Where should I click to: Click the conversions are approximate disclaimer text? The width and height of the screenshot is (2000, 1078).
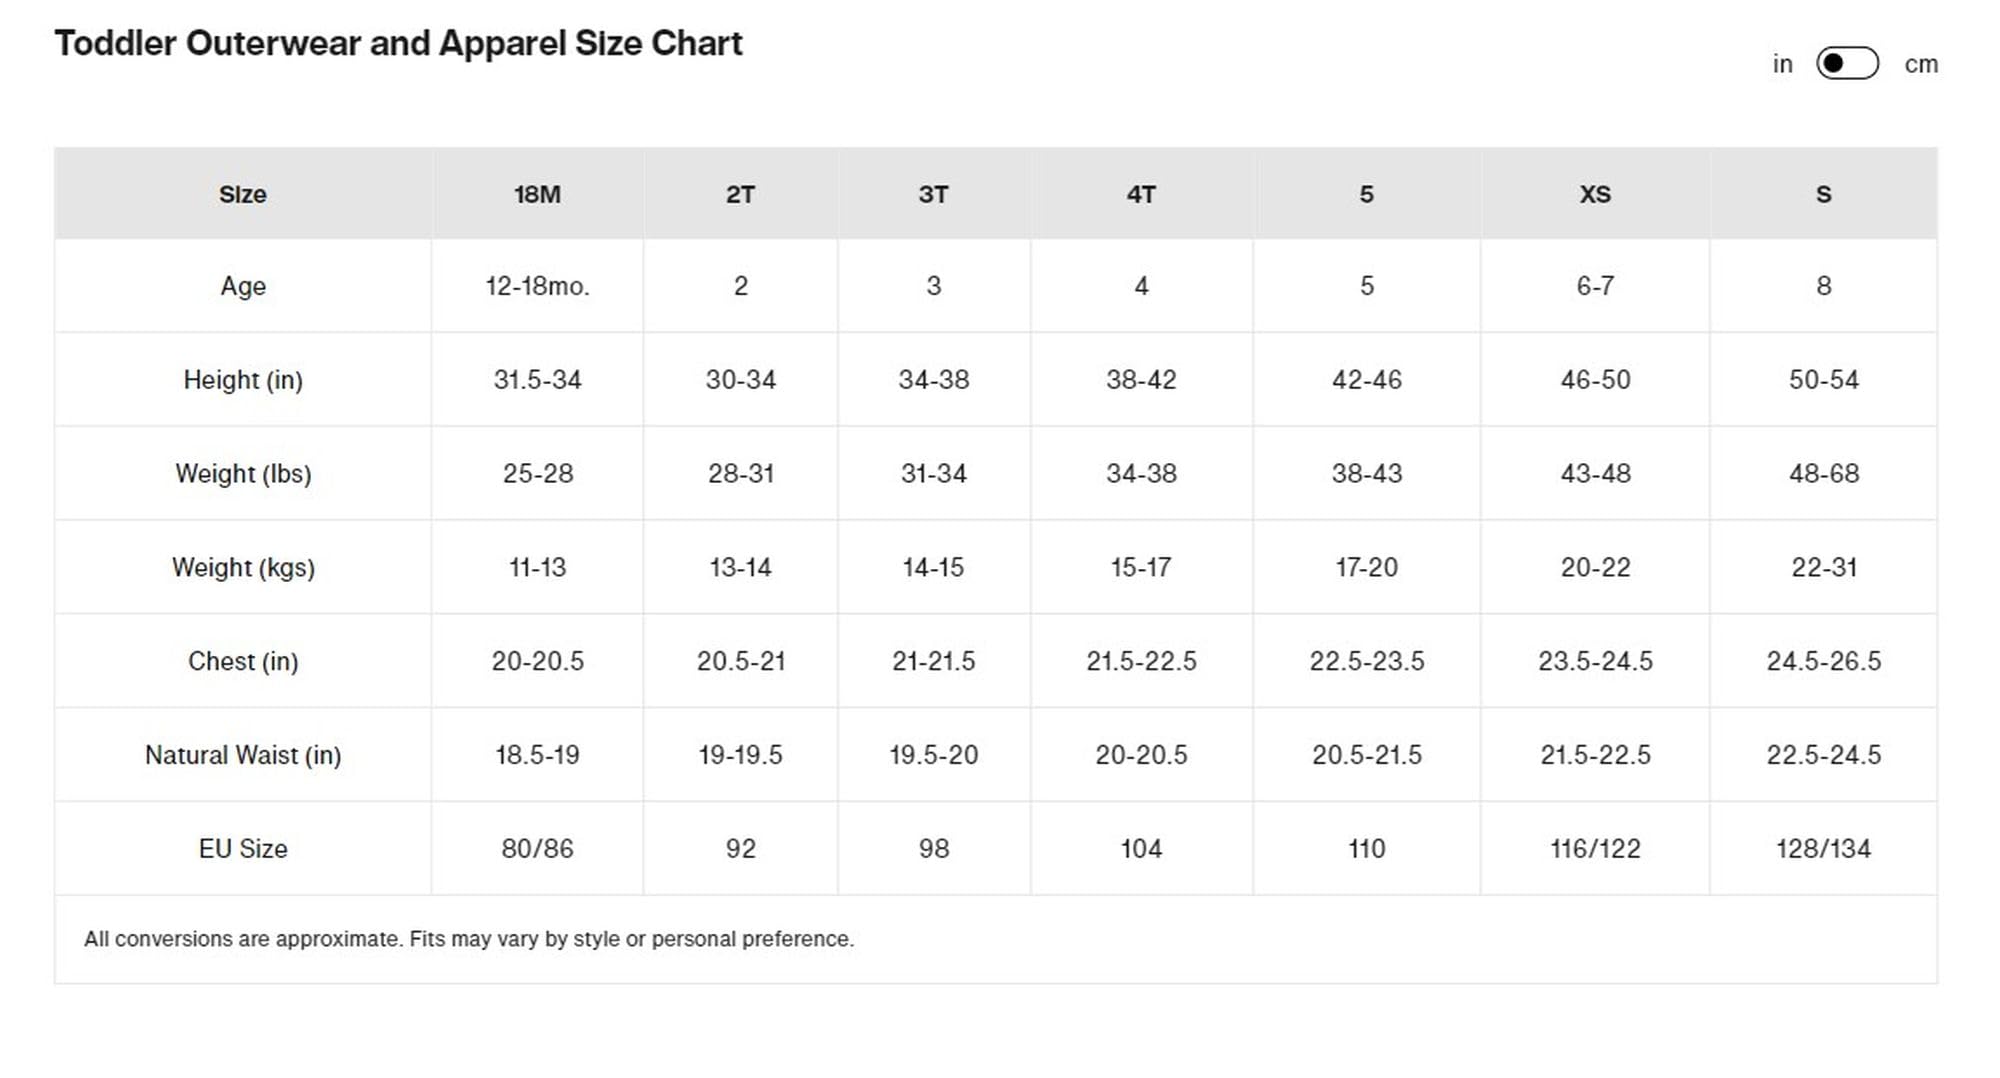point(469,939)
